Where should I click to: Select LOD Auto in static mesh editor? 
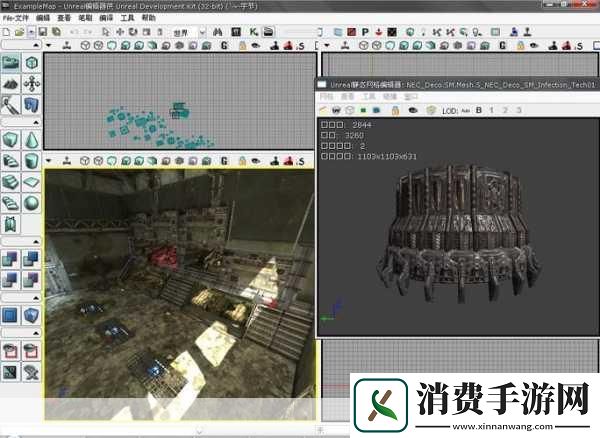[465, 111]
